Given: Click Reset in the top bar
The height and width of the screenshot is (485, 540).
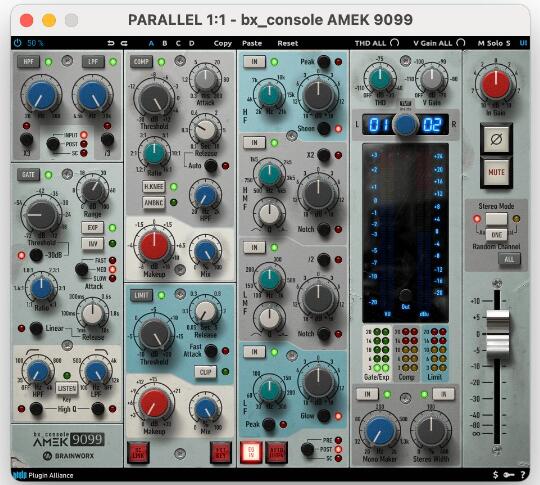Looking at the screenshot, I should click(x=288, y=43).
